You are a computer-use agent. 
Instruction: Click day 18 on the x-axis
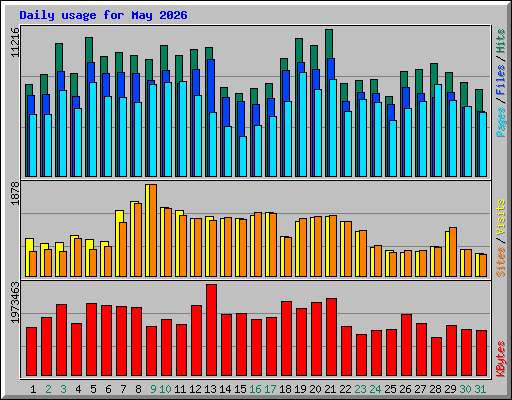285,389
